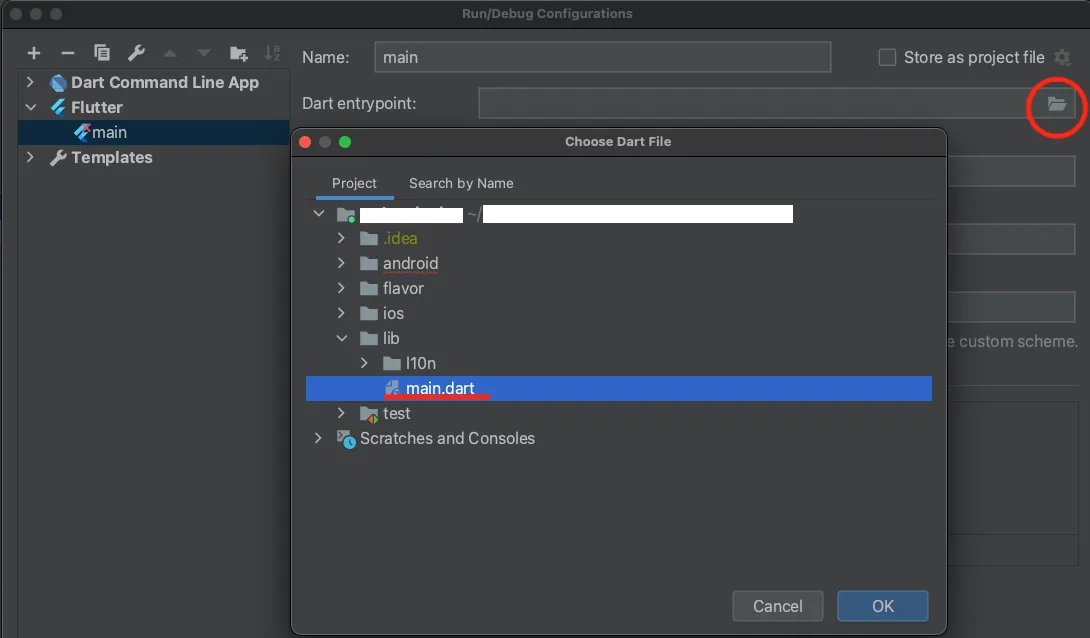Expand the Dart Command Line App node
The height and width of the screenshot is (638, 1090).
pos(30,82)
